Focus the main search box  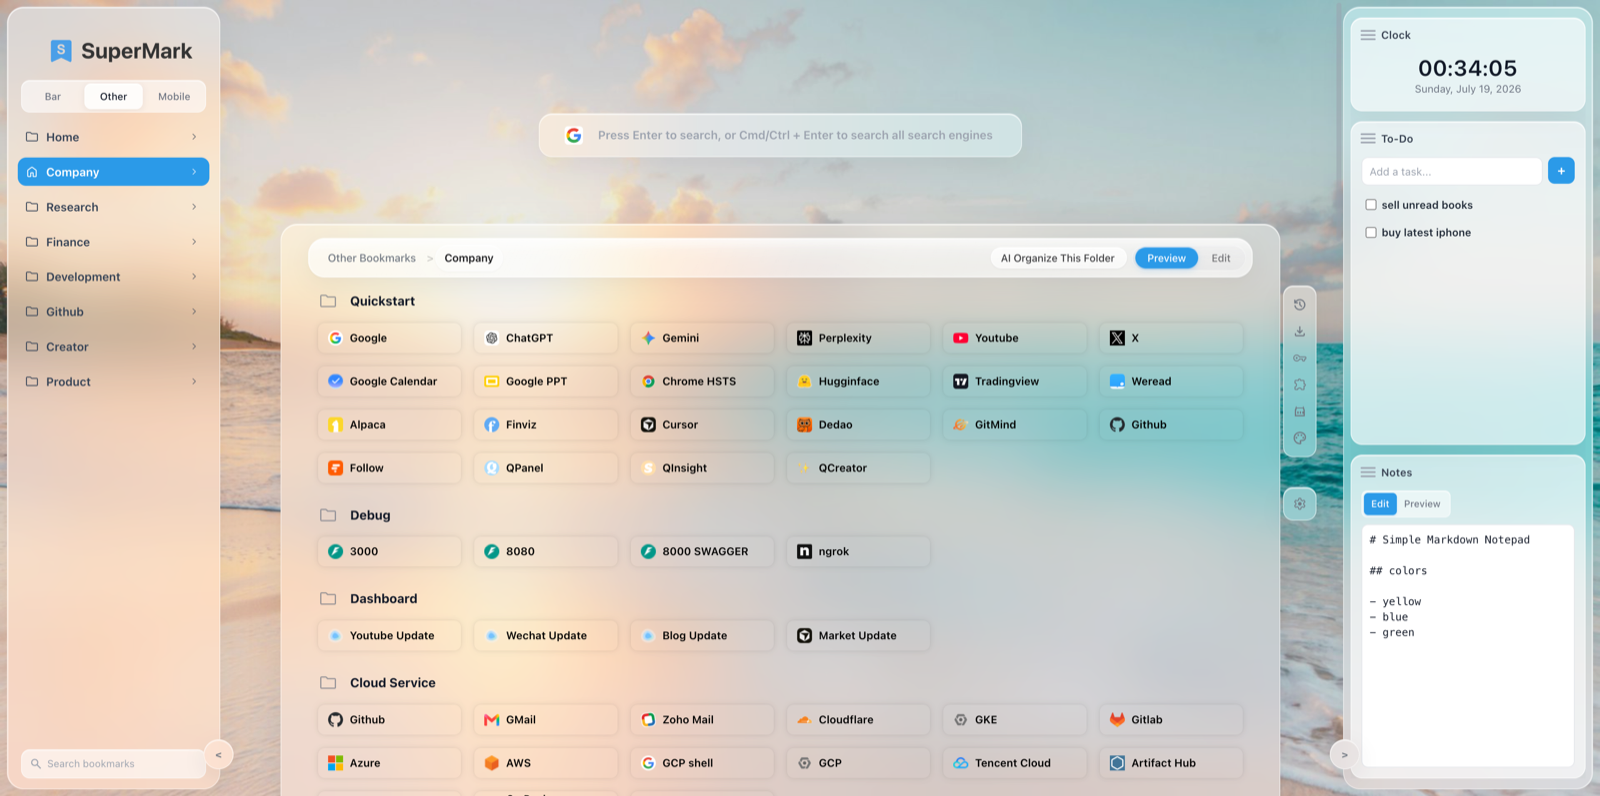[780, 135]
